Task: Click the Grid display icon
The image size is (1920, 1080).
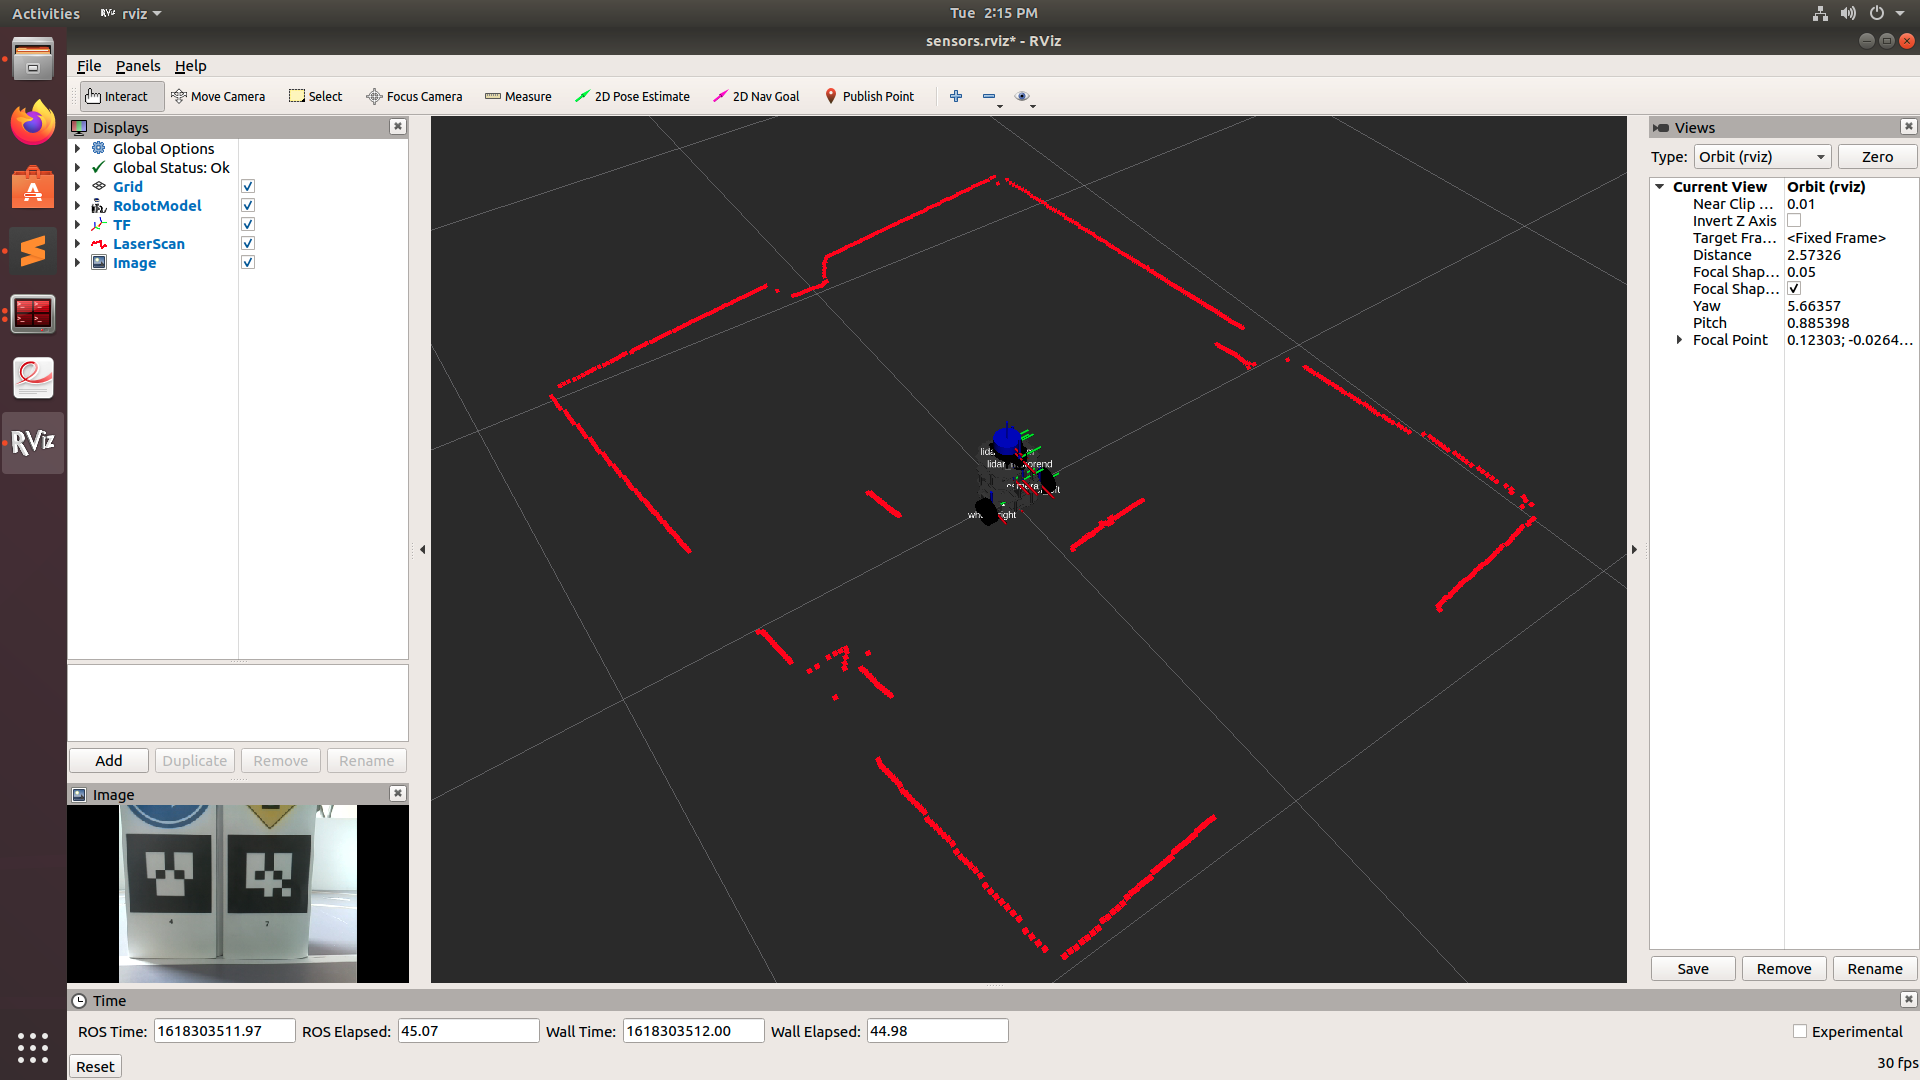Action: (x=99, y=186)
